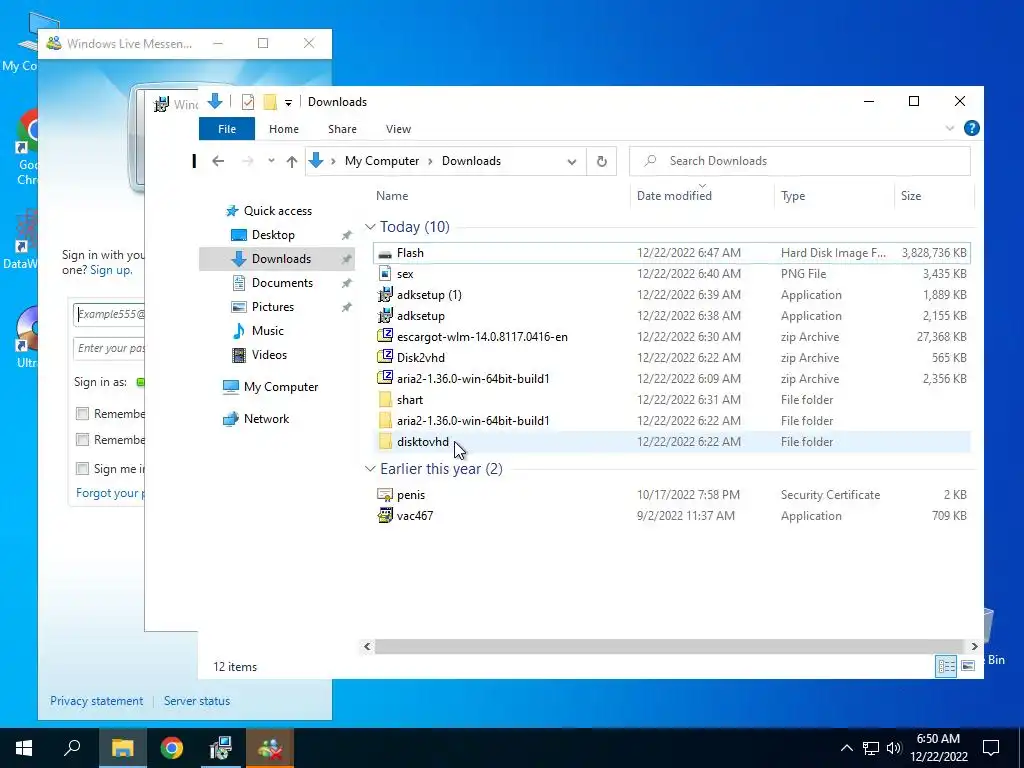Sort by the Name column header
This screenshot has width=1024, height=768.
click(x=392, y=196)
